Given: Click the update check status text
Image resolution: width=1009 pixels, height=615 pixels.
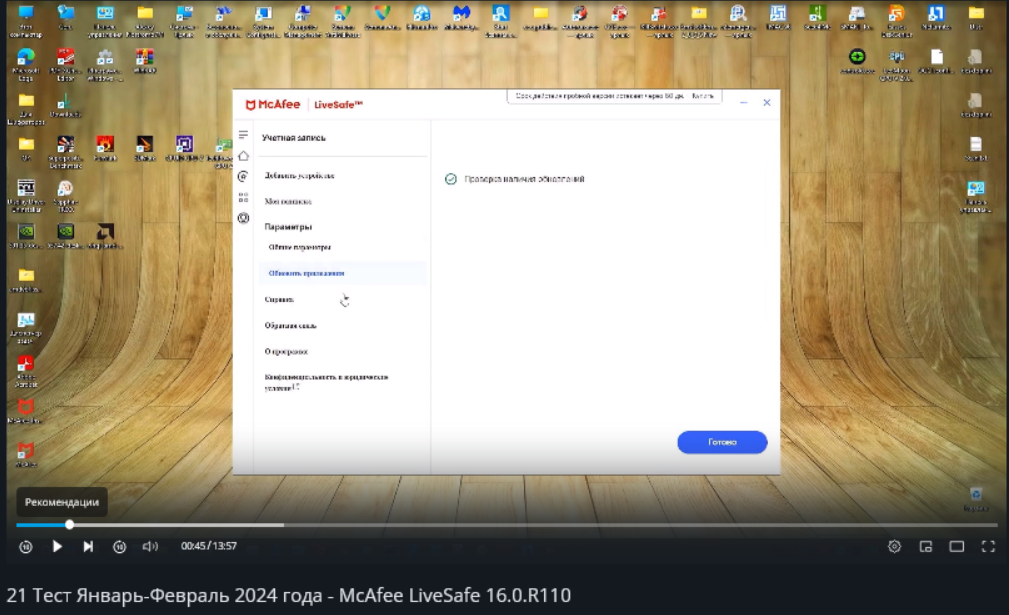Looking at the screenshot, I should tap(524, 179).
